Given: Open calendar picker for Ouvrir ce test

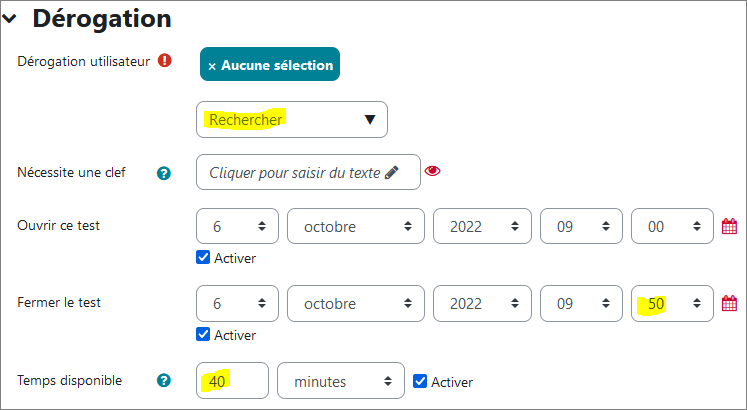Looking at the screenshot, I should 729,226.
